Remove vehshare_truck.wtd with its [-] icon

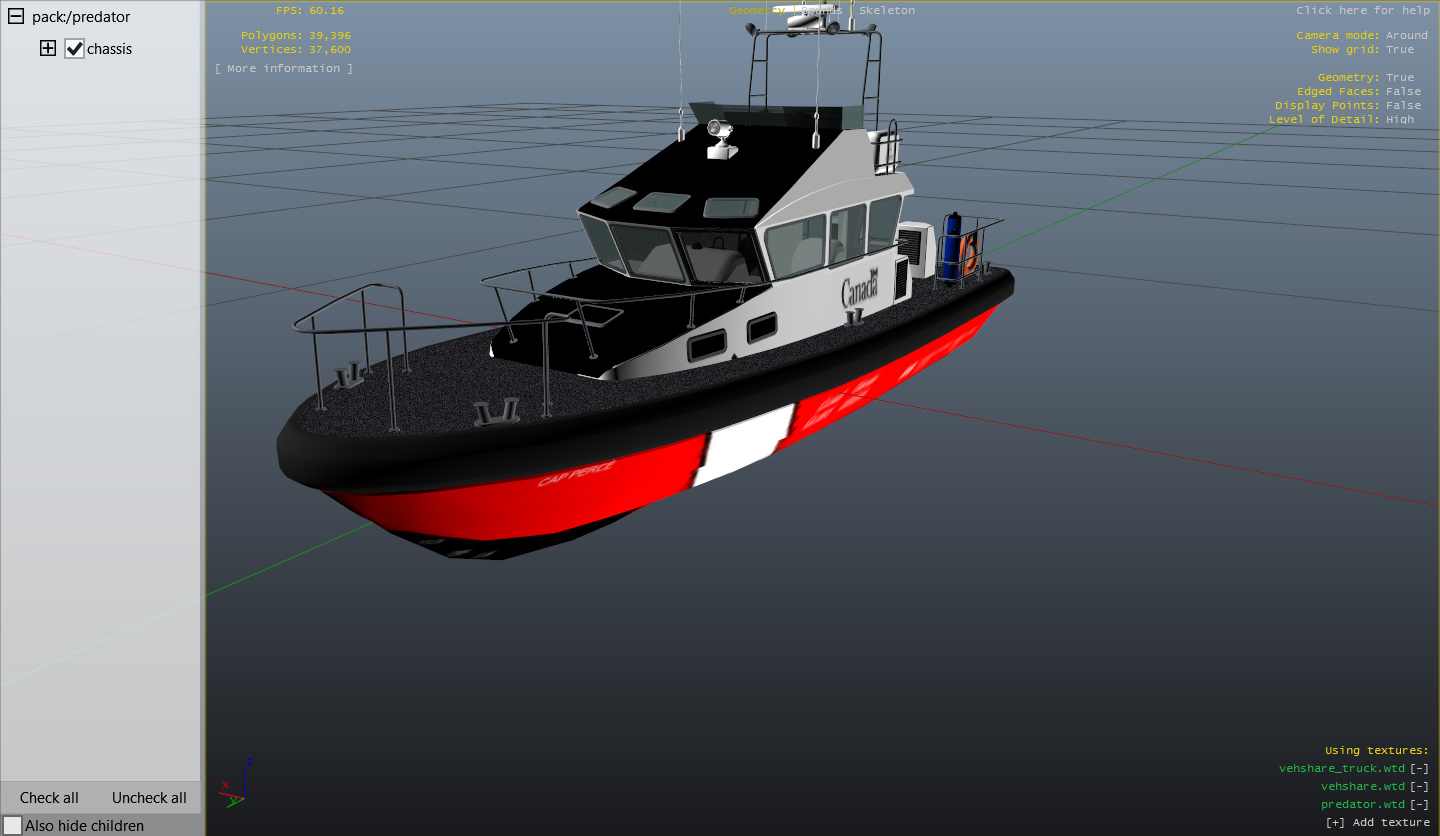click(1419, 768)
